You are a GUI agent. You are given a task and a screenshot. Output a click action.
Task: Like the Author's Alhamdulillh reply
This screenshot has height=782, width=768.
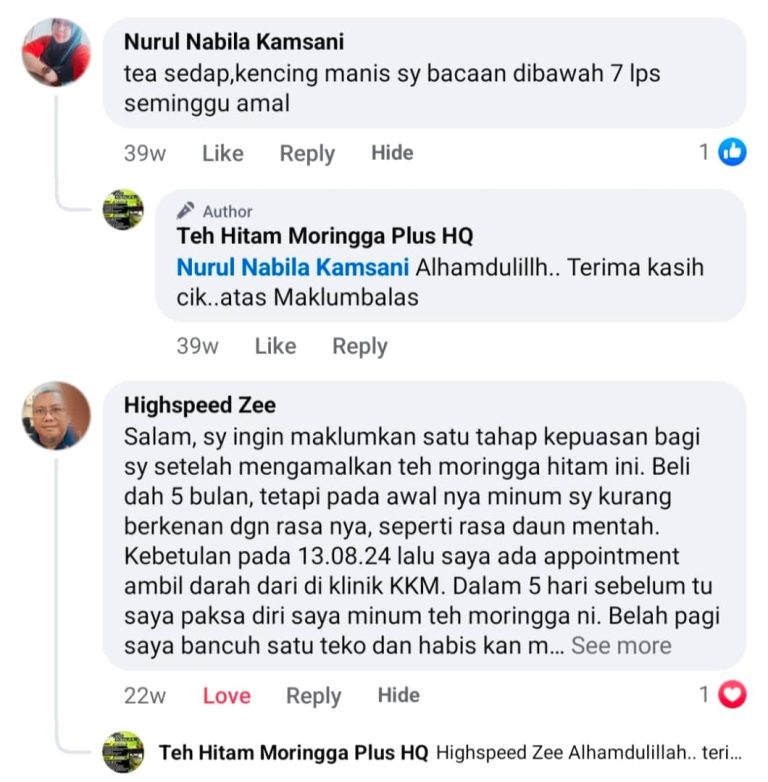(x=275, y=346)
